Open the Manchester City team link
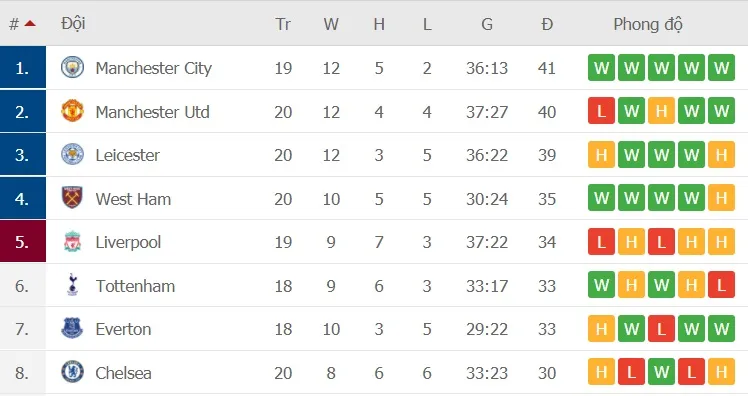 point(153,68)
